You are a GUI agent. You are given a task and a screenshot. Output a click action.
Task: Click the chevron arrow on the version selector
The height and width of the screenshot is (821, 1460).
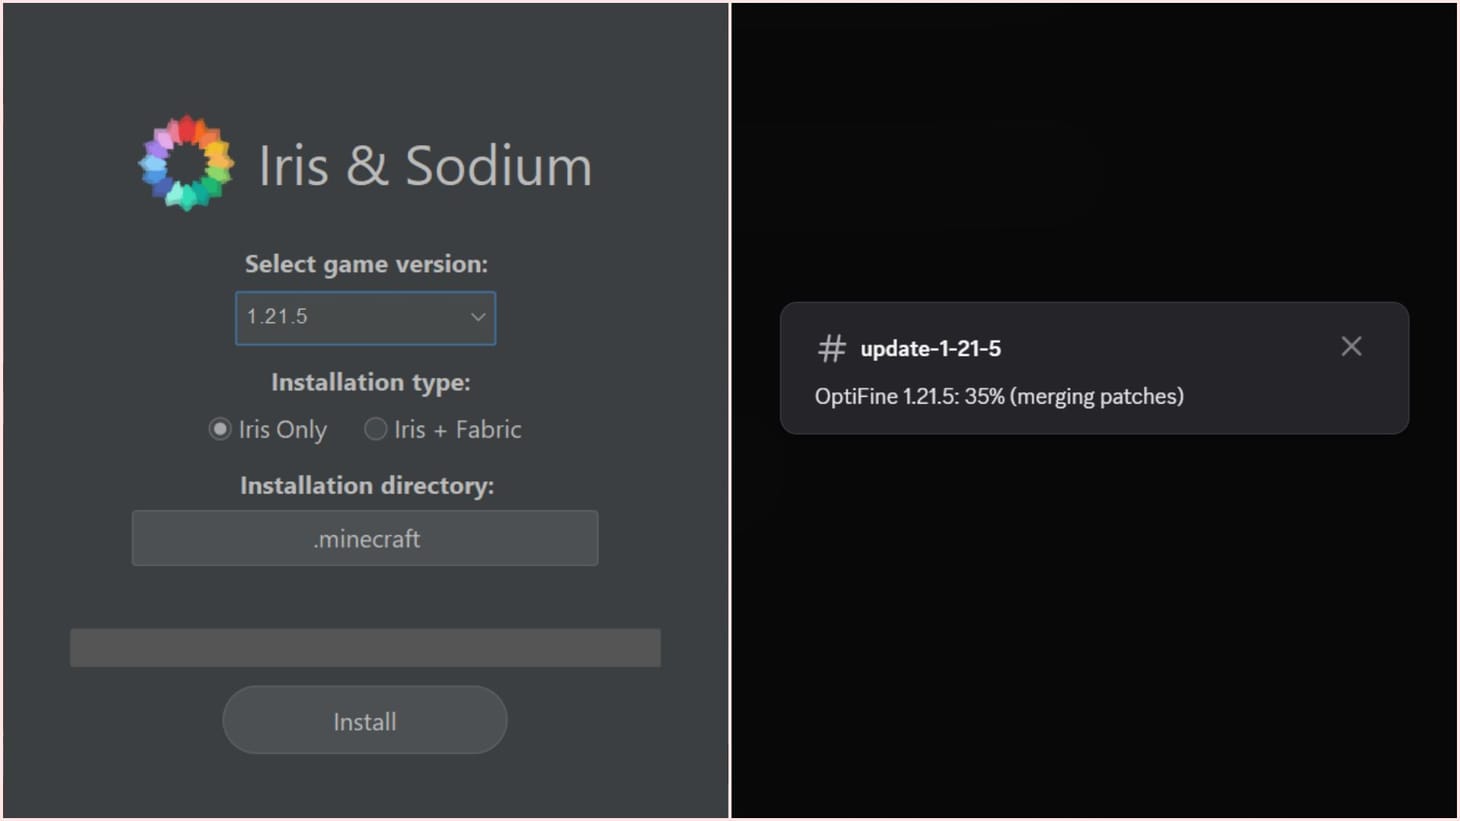pos(478,317)
